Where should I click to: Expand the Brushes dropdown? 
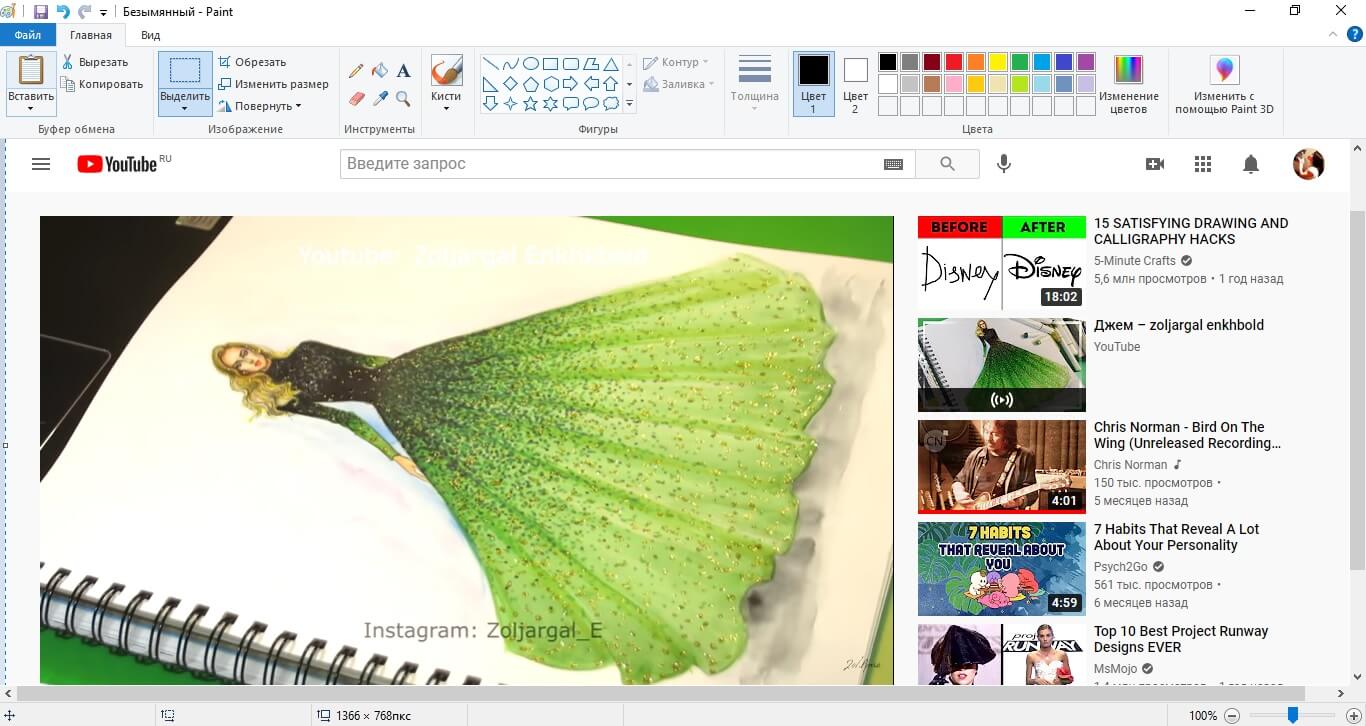point(446,107)
